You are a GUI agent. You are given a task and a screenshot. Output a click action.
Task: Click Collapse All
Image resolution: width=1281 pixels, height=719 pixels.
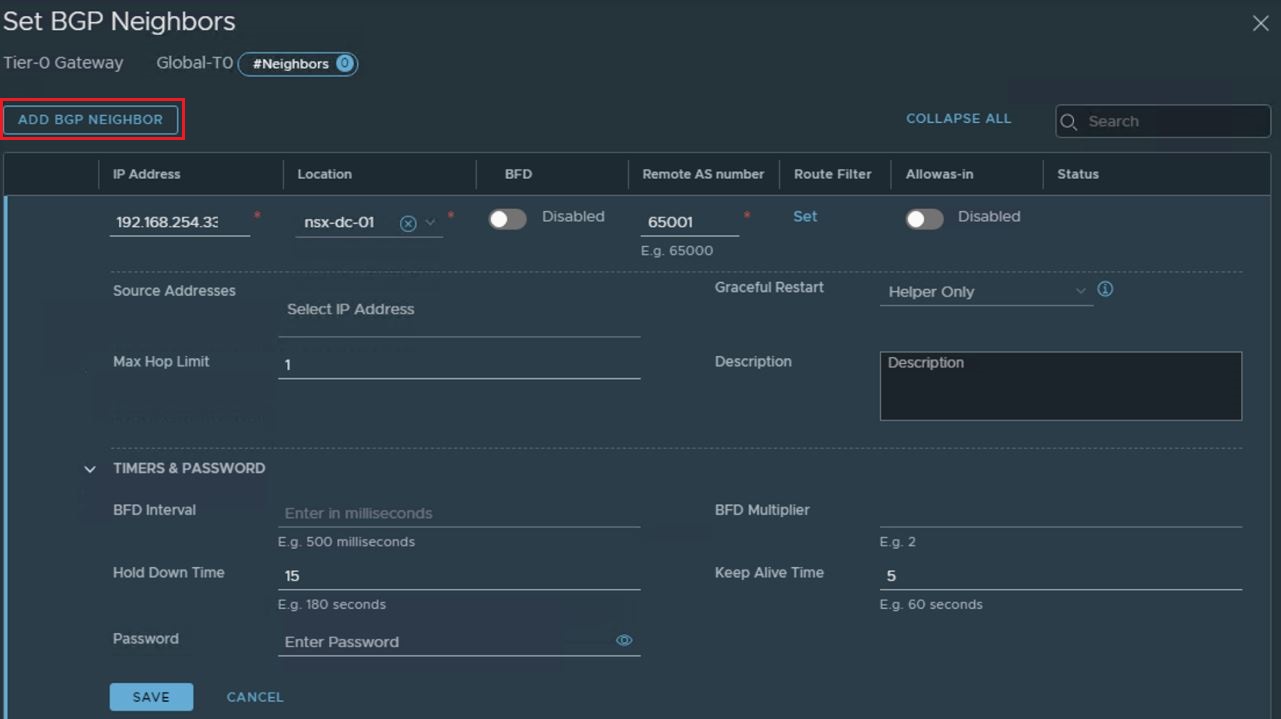point(958,119)
